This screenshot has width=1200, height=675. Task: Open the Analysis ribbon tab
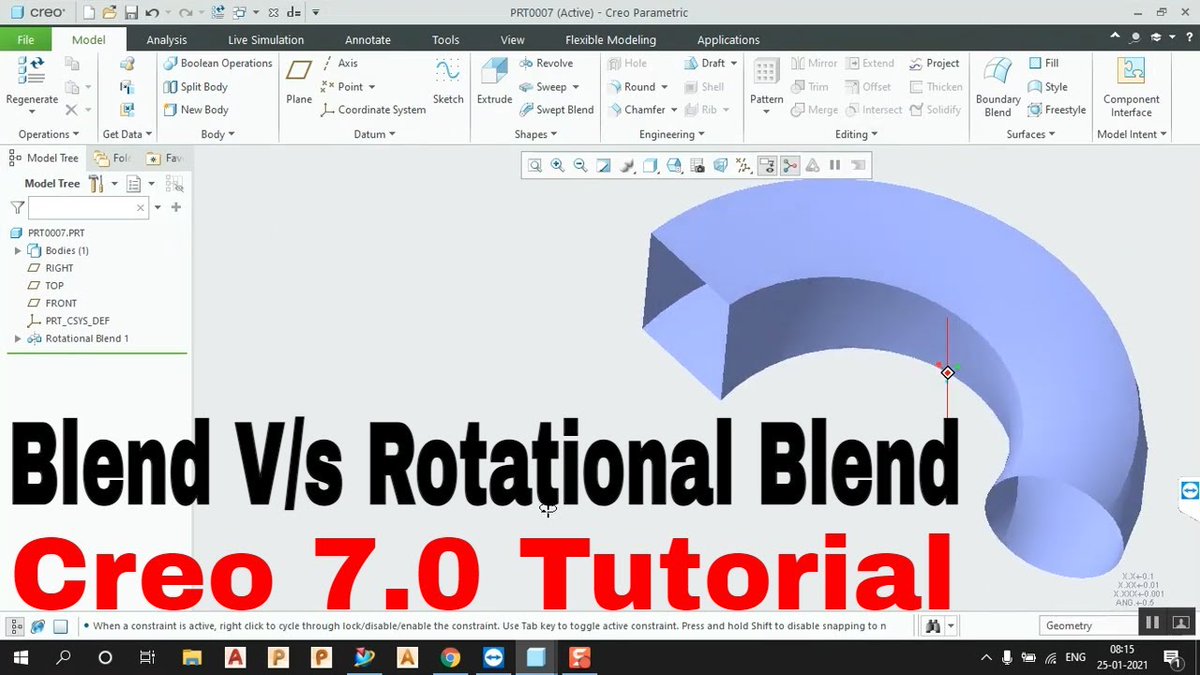click(166, 39)
